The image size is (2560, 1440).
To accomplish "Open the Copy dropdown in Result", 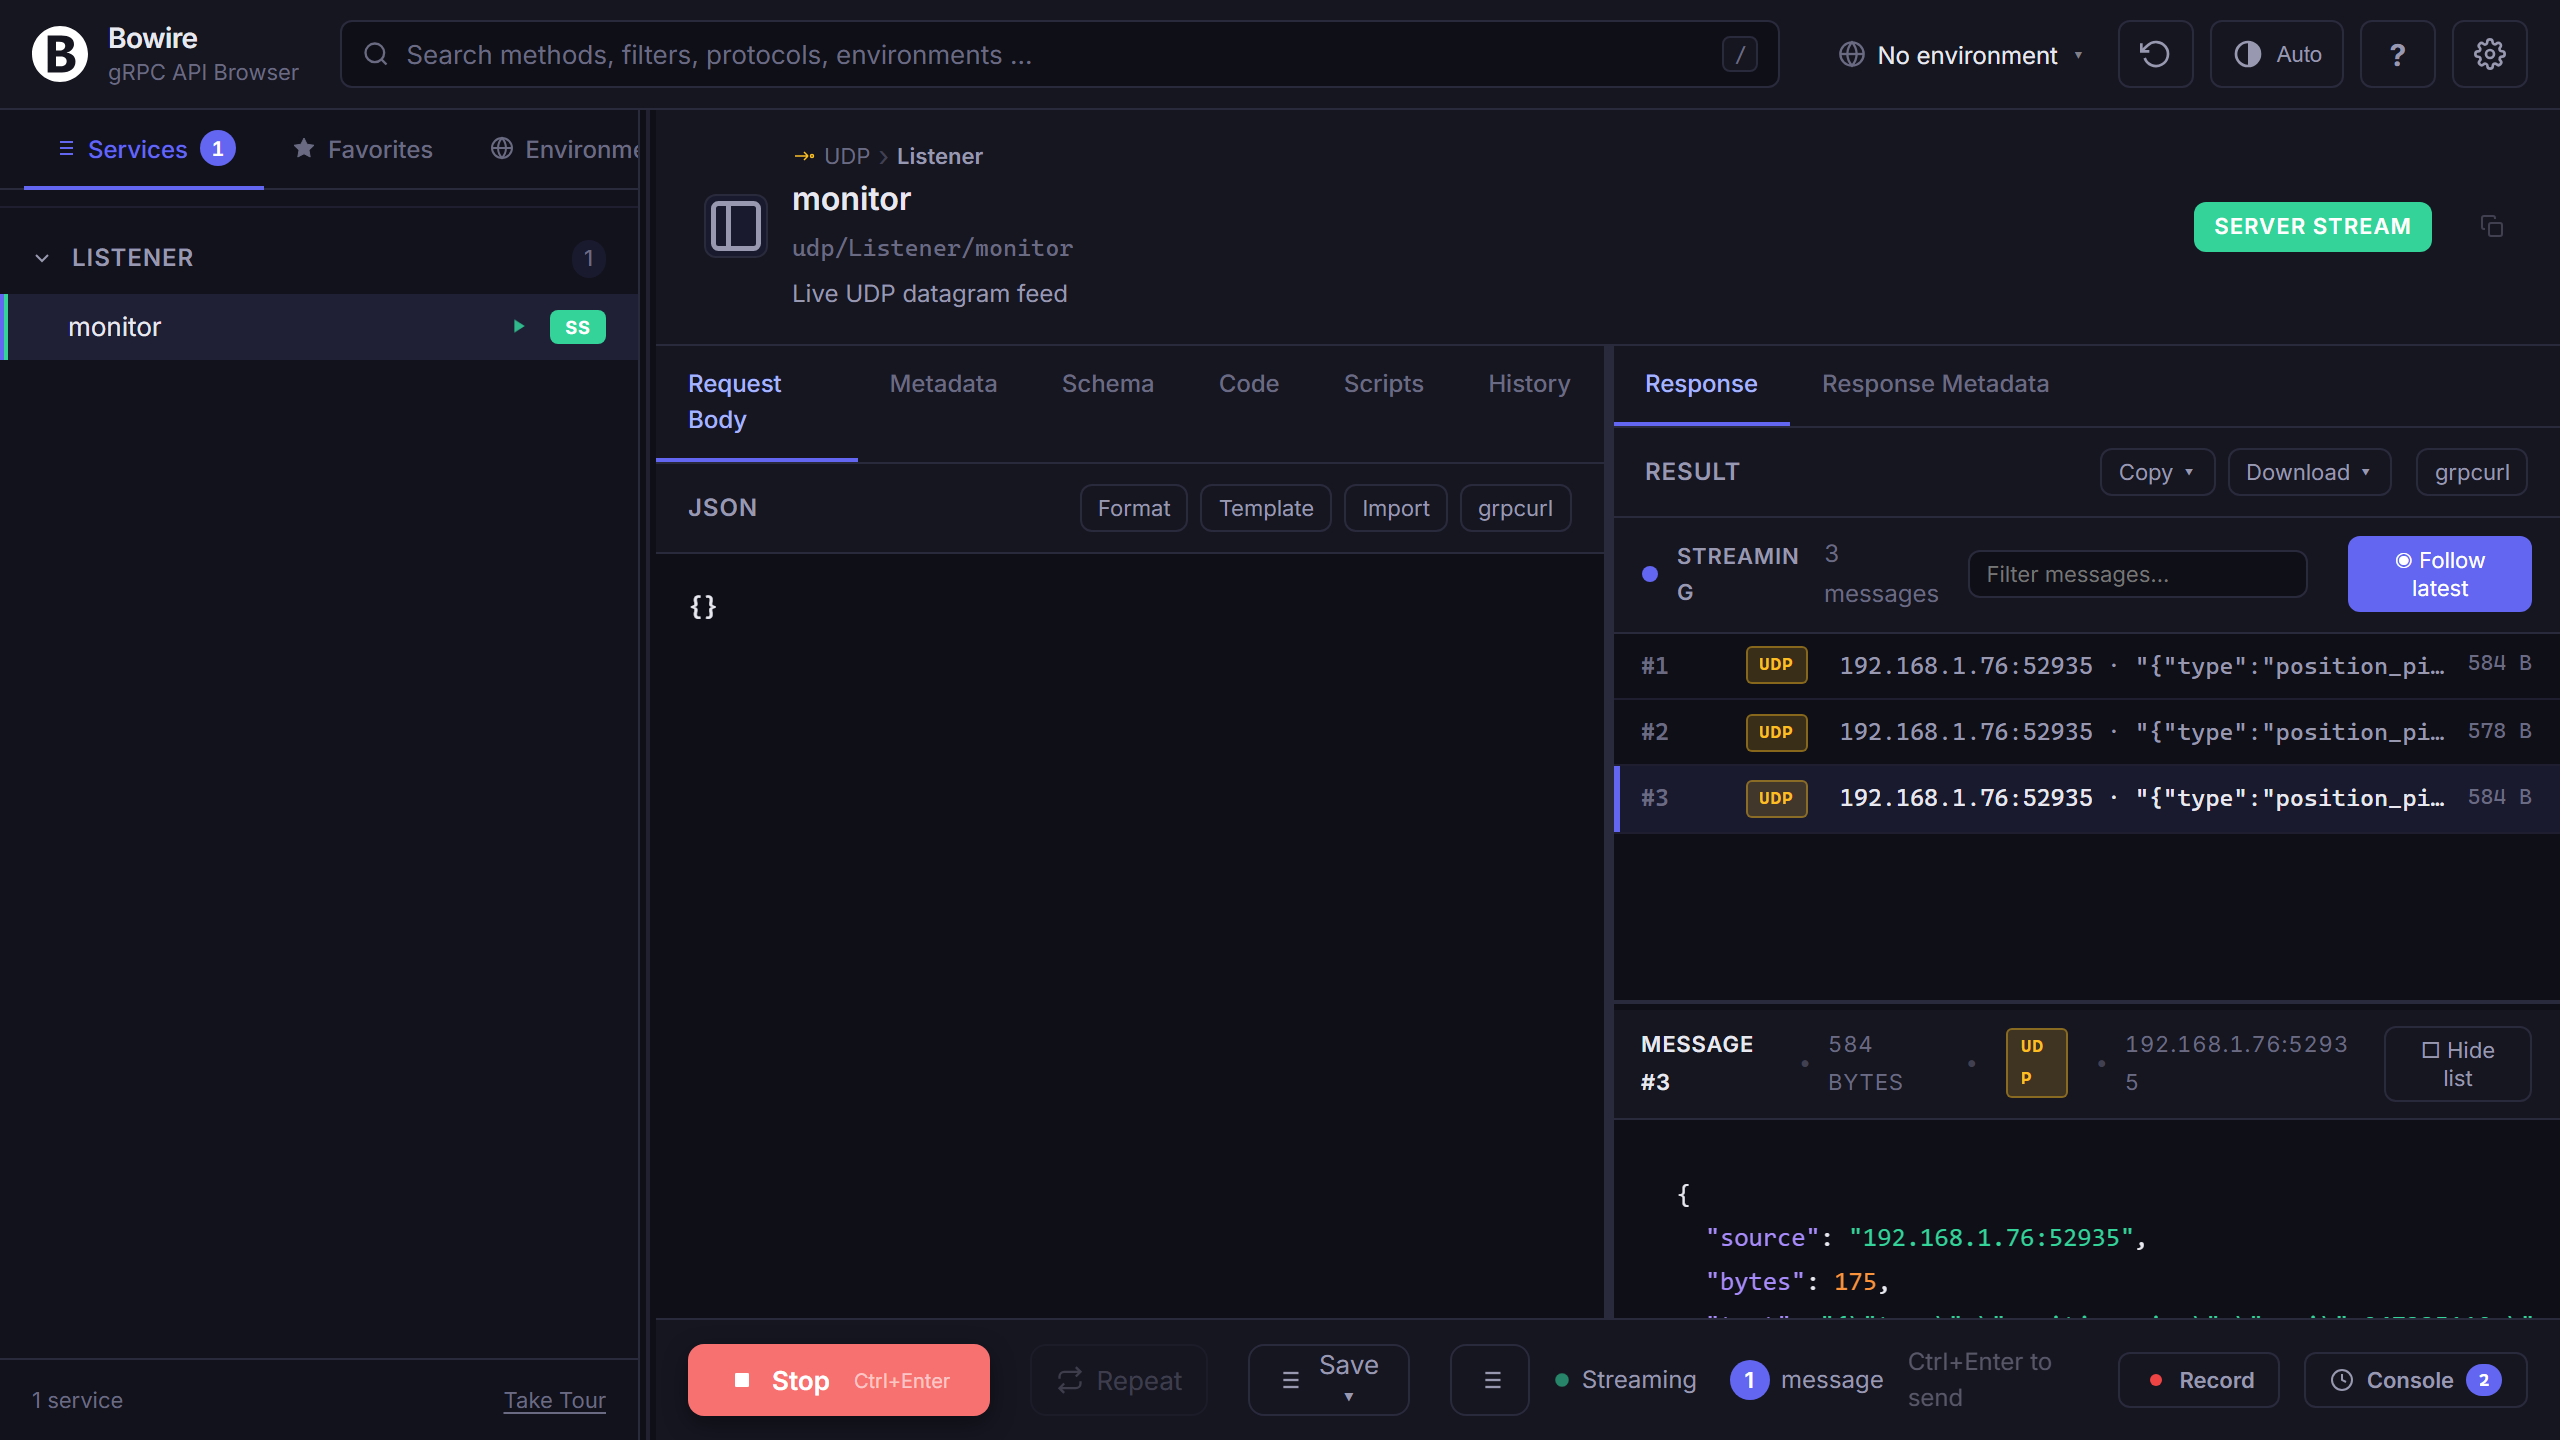I will pyautogui.click(x=2157, y=472).
